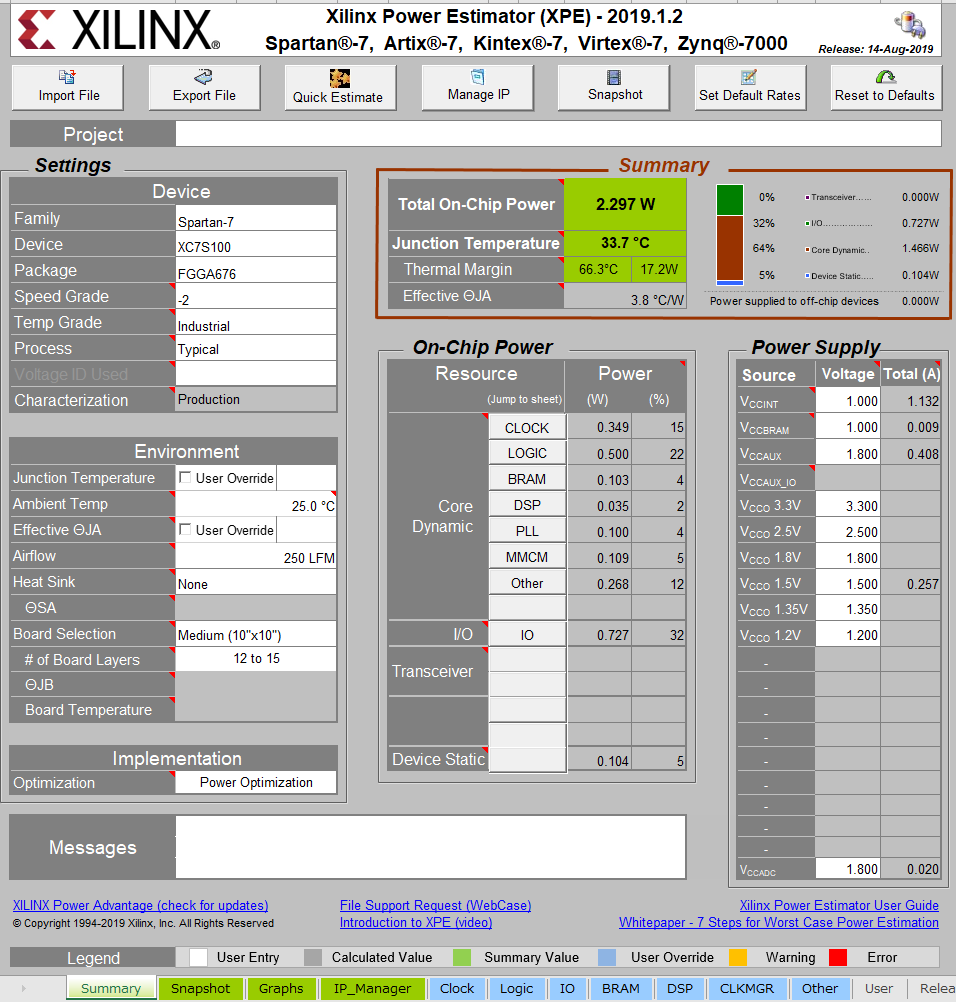The image size is (956, 1002).
Task: Jump to the IO resource sheet
Action: [527, 635]
